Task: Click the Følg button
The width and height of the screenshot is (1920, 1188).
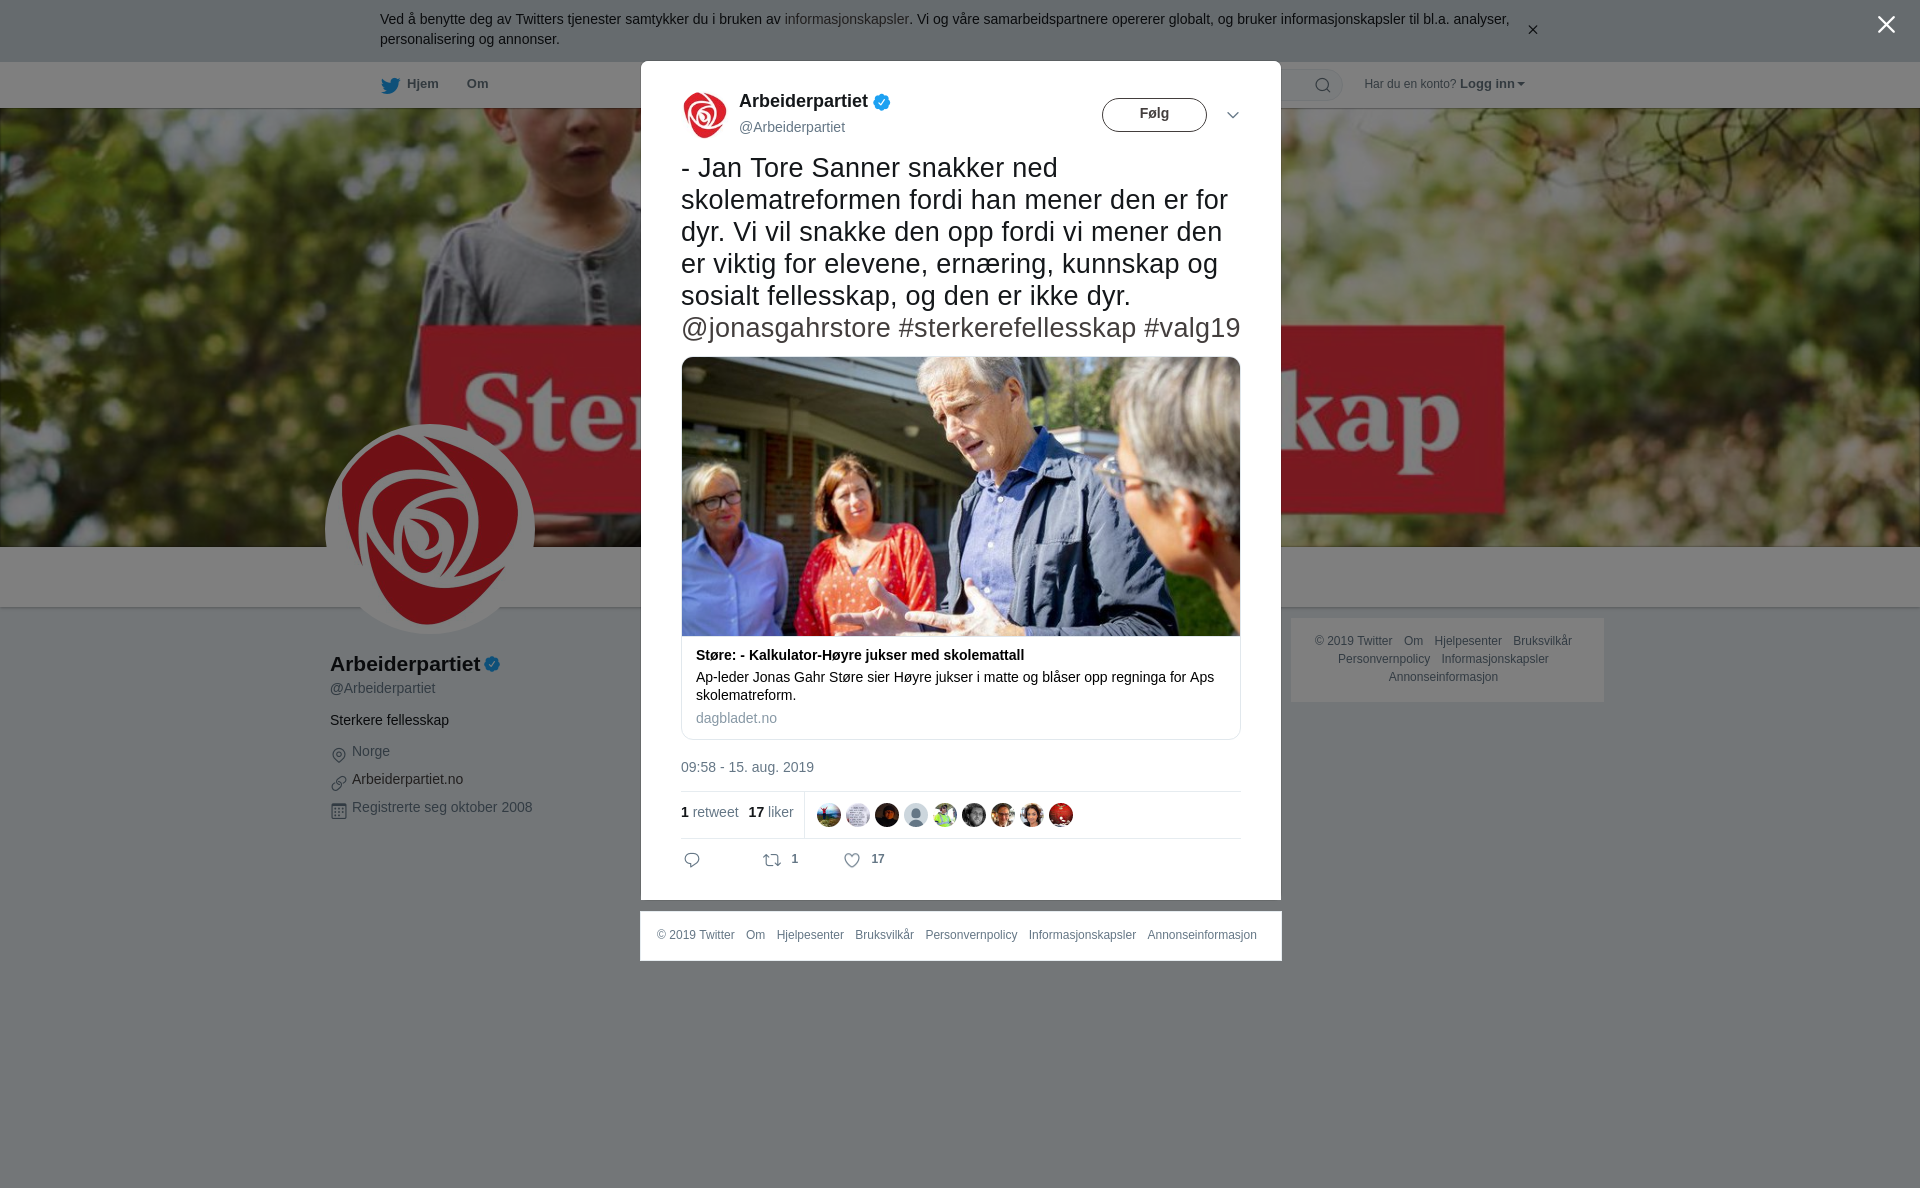Action: 1154,115
